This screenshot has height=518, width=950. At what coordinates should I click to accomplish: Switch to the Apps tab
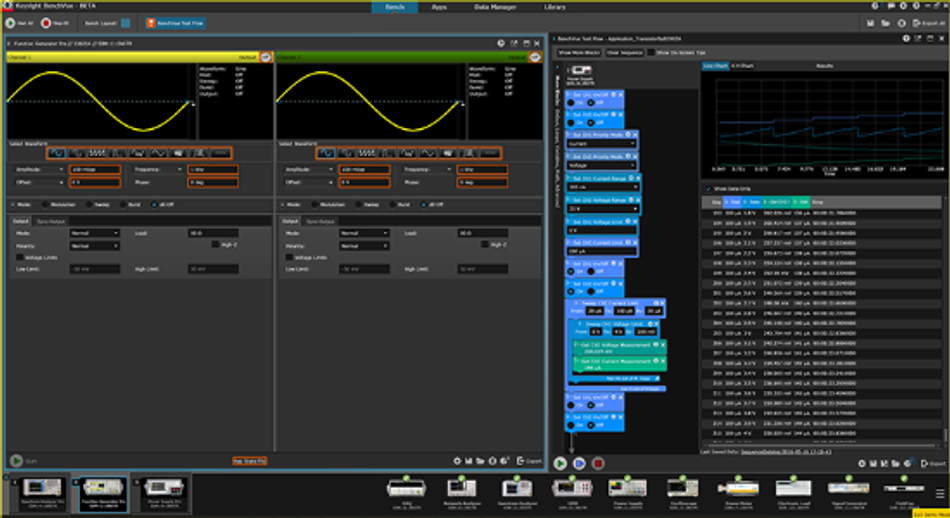click(x=439, y=7)
